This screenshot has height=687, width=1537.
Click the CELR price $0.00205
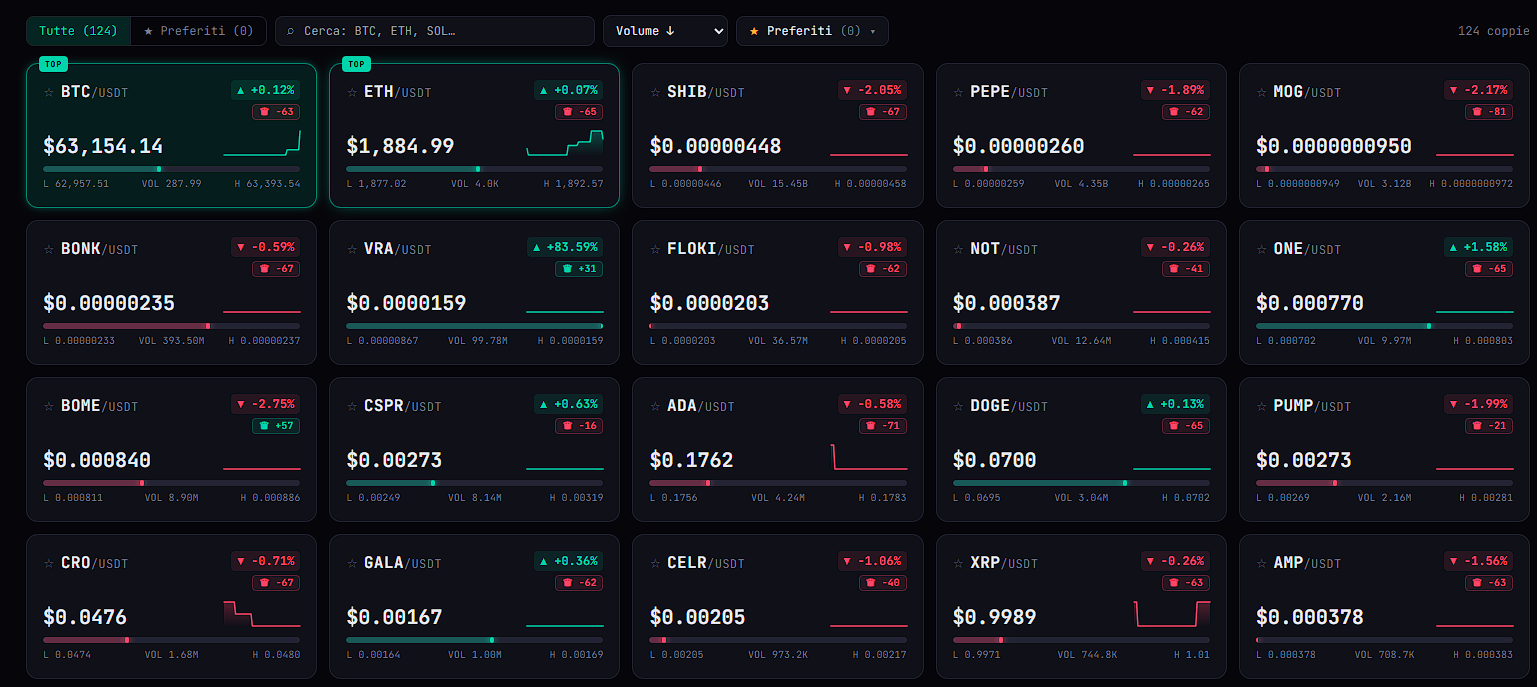[x=697, y=617]
